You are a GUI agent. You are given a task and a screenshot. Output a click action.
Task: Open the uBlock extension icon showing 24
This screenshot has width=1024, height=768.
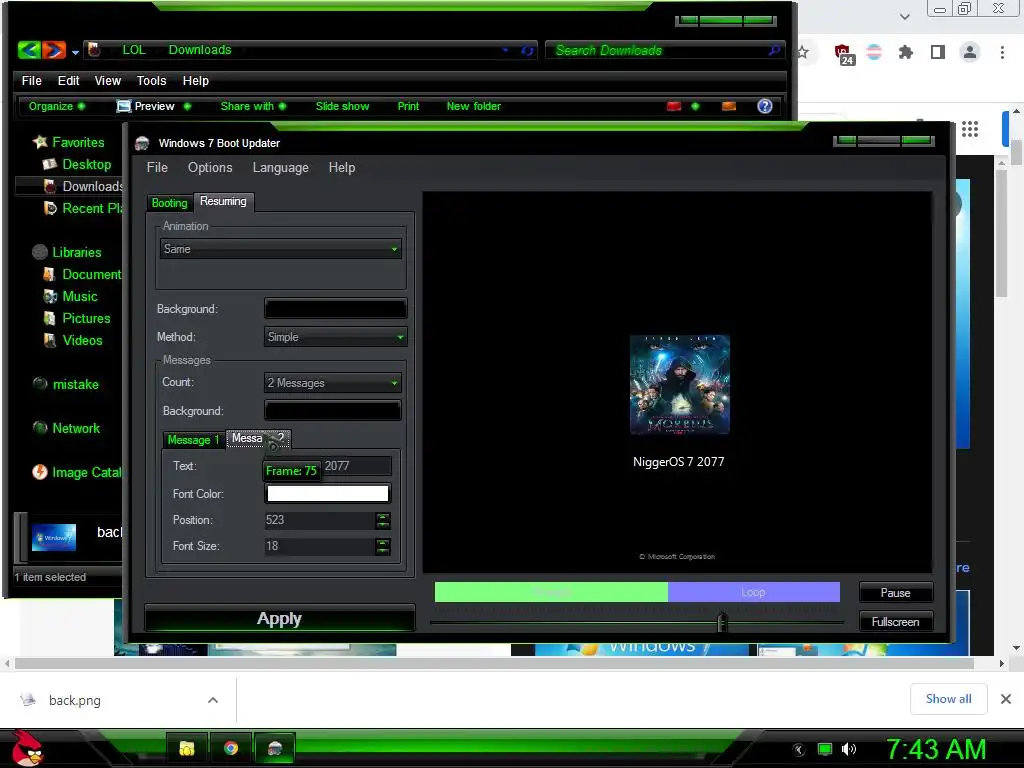tap(843, 54)
